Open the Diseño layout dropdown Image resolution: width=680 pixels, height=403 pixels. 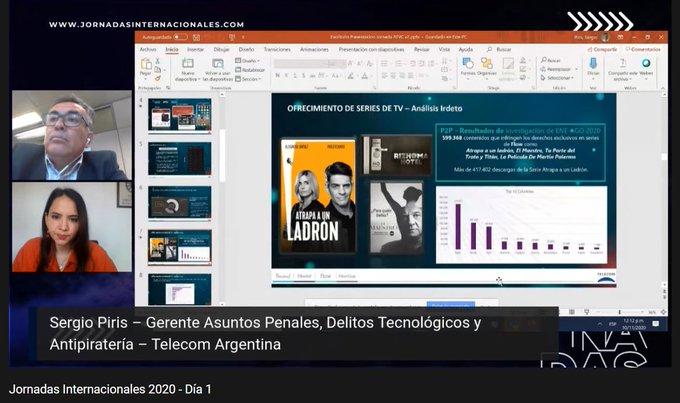pyautogui.click(x=247, y=61)
